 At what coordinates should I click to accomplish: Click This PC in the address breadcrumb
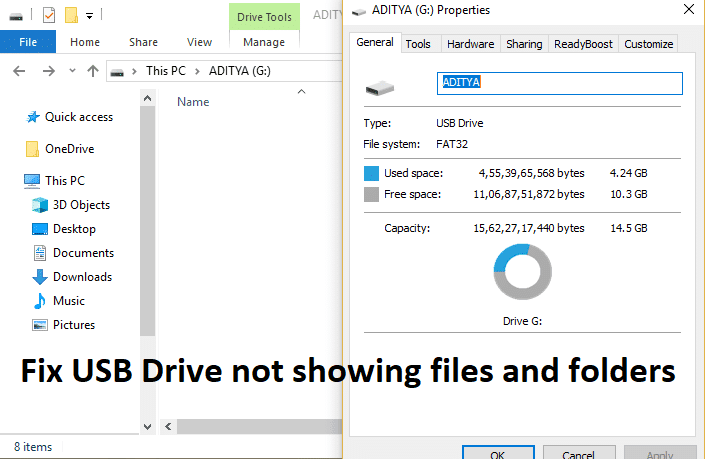coord(165,71)
